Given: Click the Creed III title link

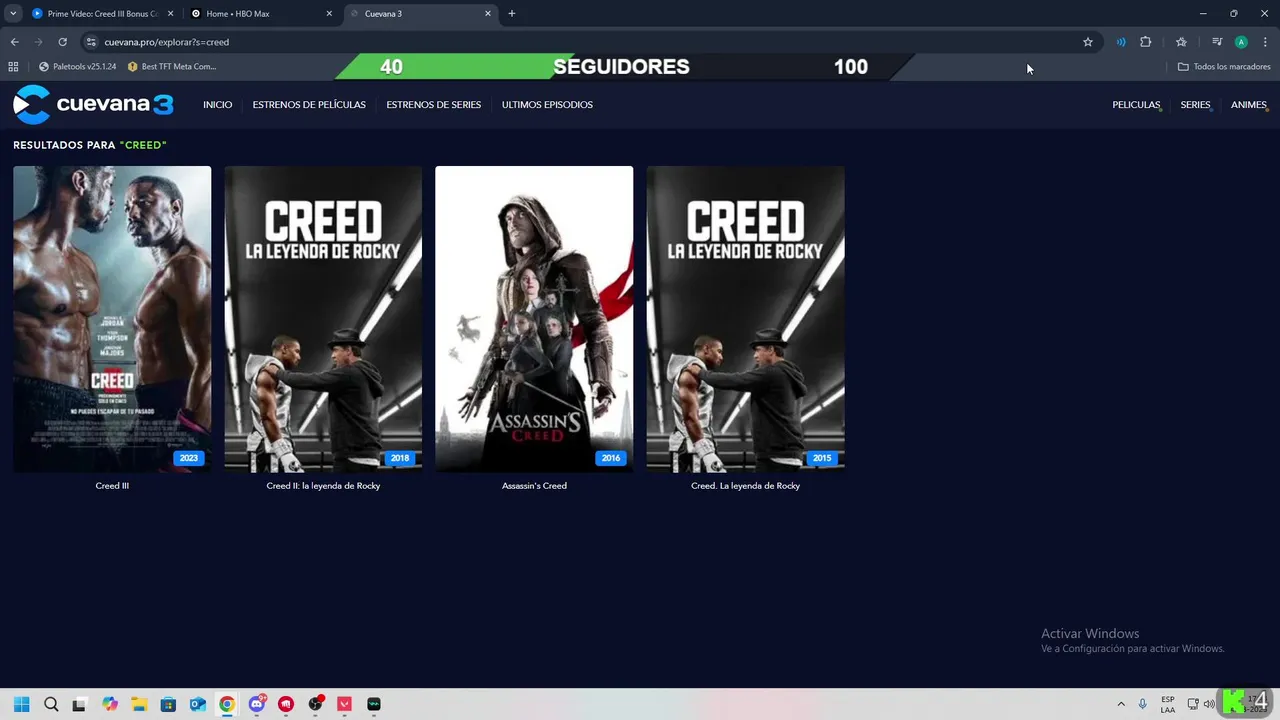Looking at the screenshot, I should coord(112,486).
